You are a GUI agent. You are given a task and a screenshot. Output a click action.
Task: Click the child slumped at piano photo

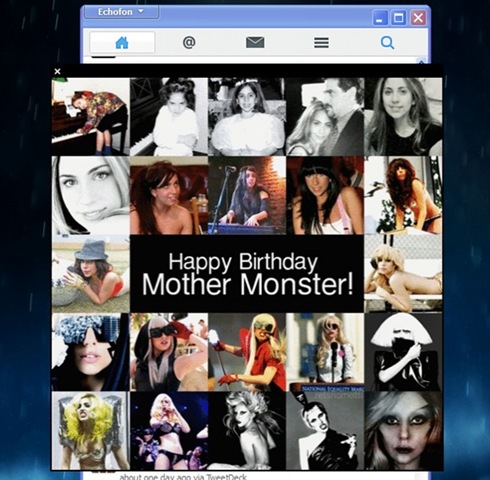tap(91, 117)
